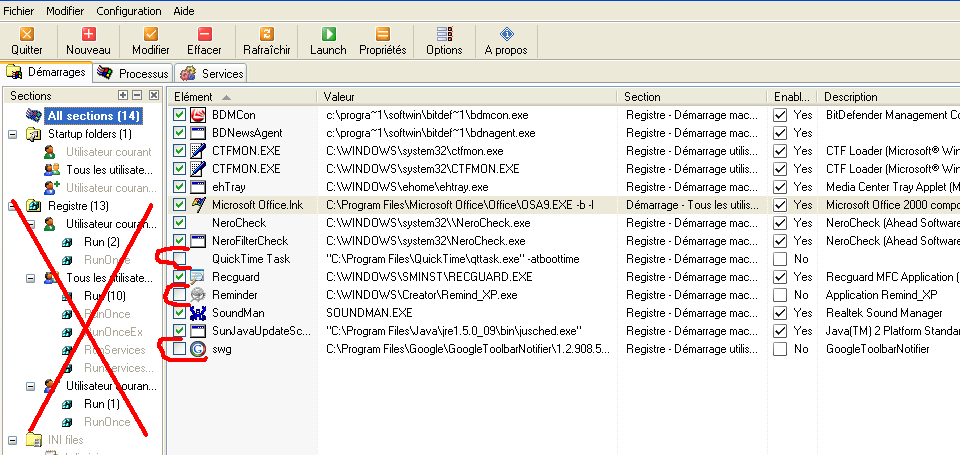Open the Fichier menu

19,11
